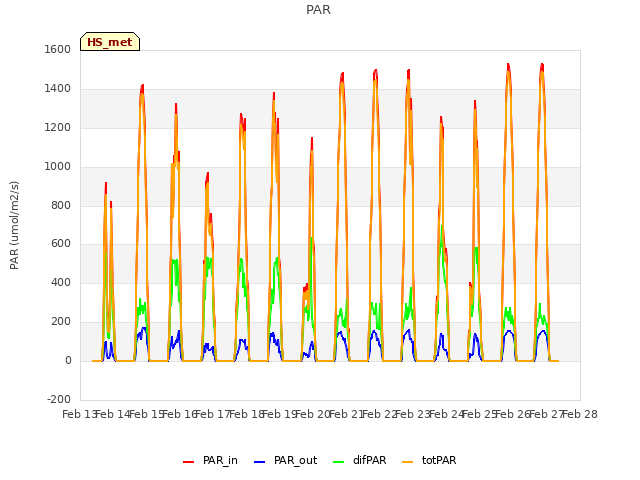
Task: Click the red PAR_in legend swatch
Action: [189, 462]
